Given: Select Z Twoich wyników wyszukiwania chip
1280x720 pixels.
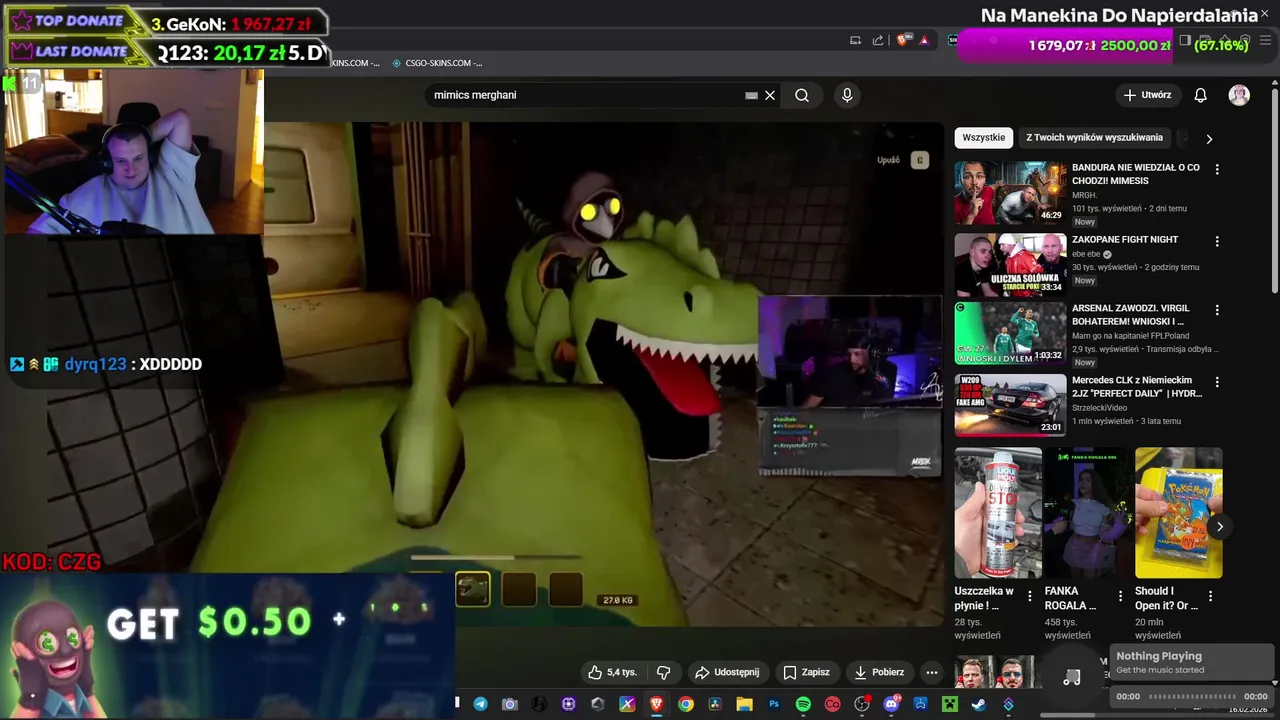Looking at the screenshot, I should 1094,138.
